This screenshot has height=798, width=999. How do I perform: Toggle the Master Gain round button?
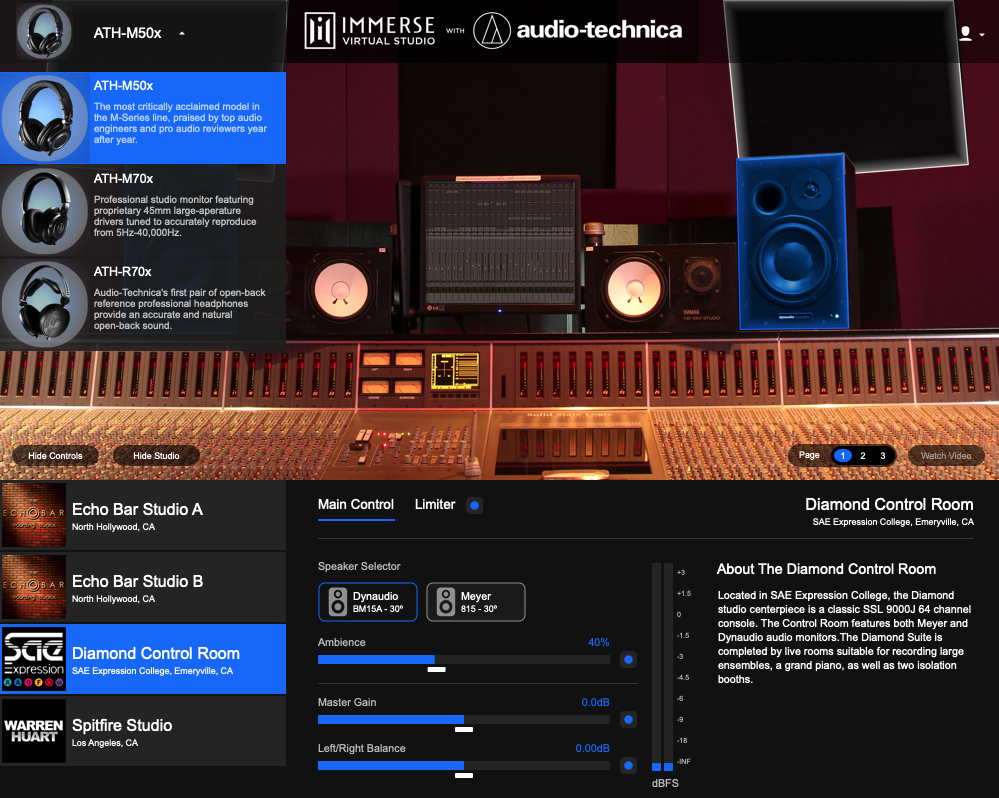click(628, 719)
